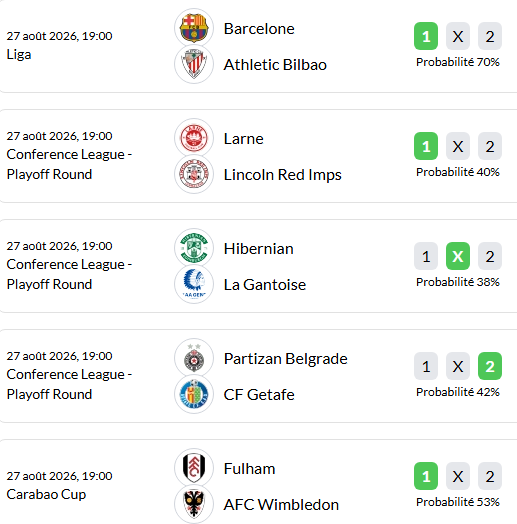517x524 pixels.
Task: Open the La Gantoise logo
Action: [x=194, y=284]
